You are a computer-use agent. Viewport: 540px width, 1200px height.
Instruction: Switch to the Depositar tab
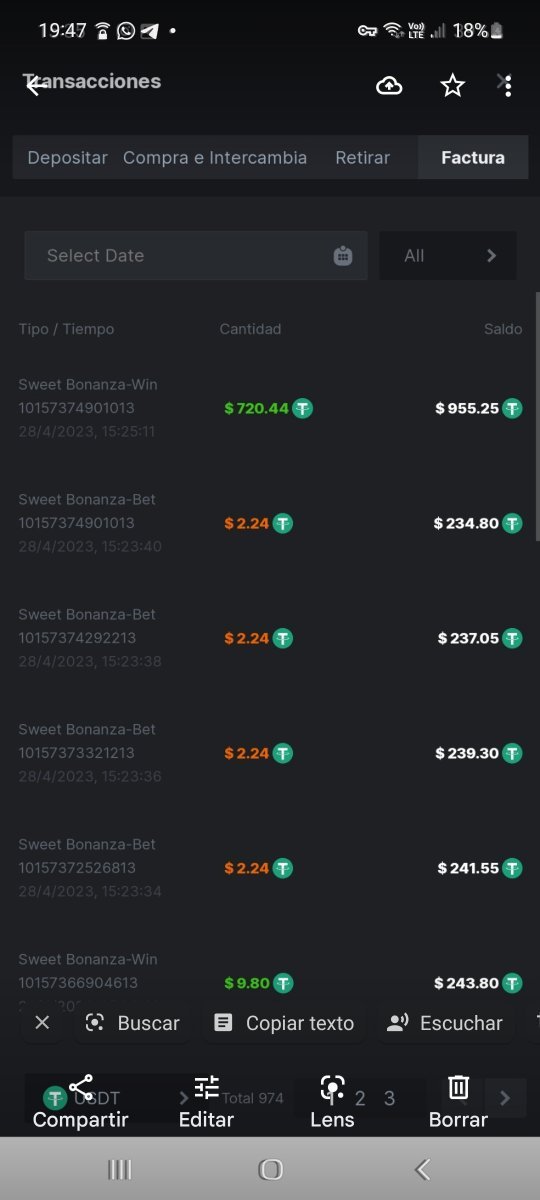point(67,158)
